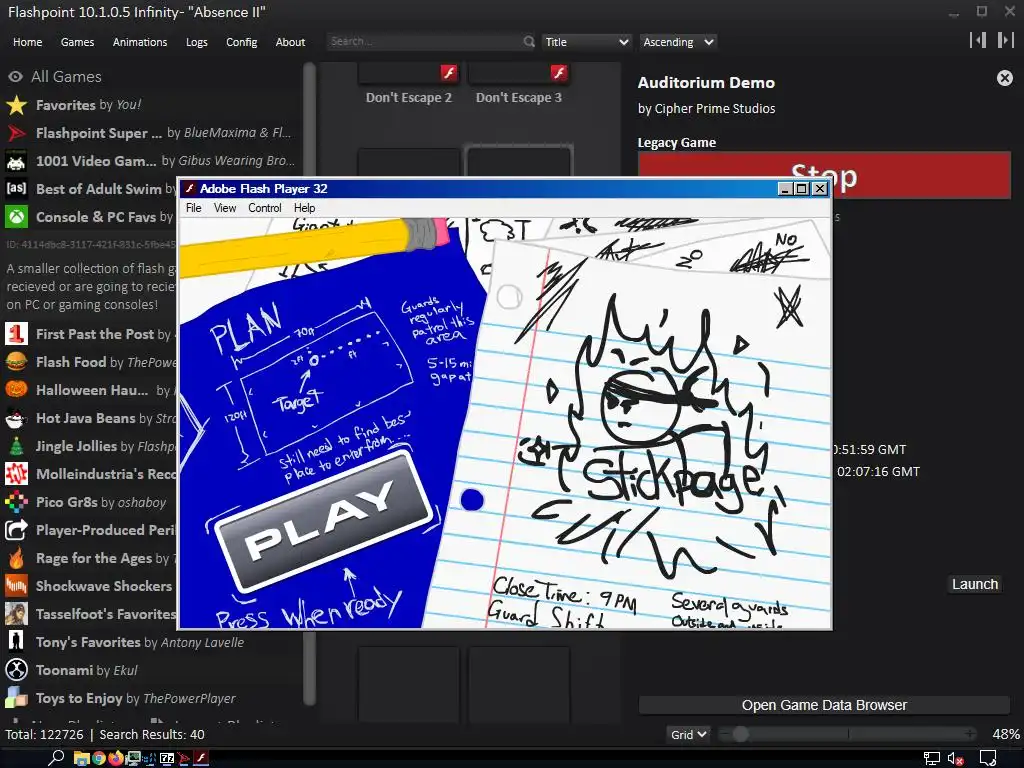The height and width of the screenshot is (768, 1024).
Task: Close the Auditorium Demo details panel
Action: [1005, 78]
